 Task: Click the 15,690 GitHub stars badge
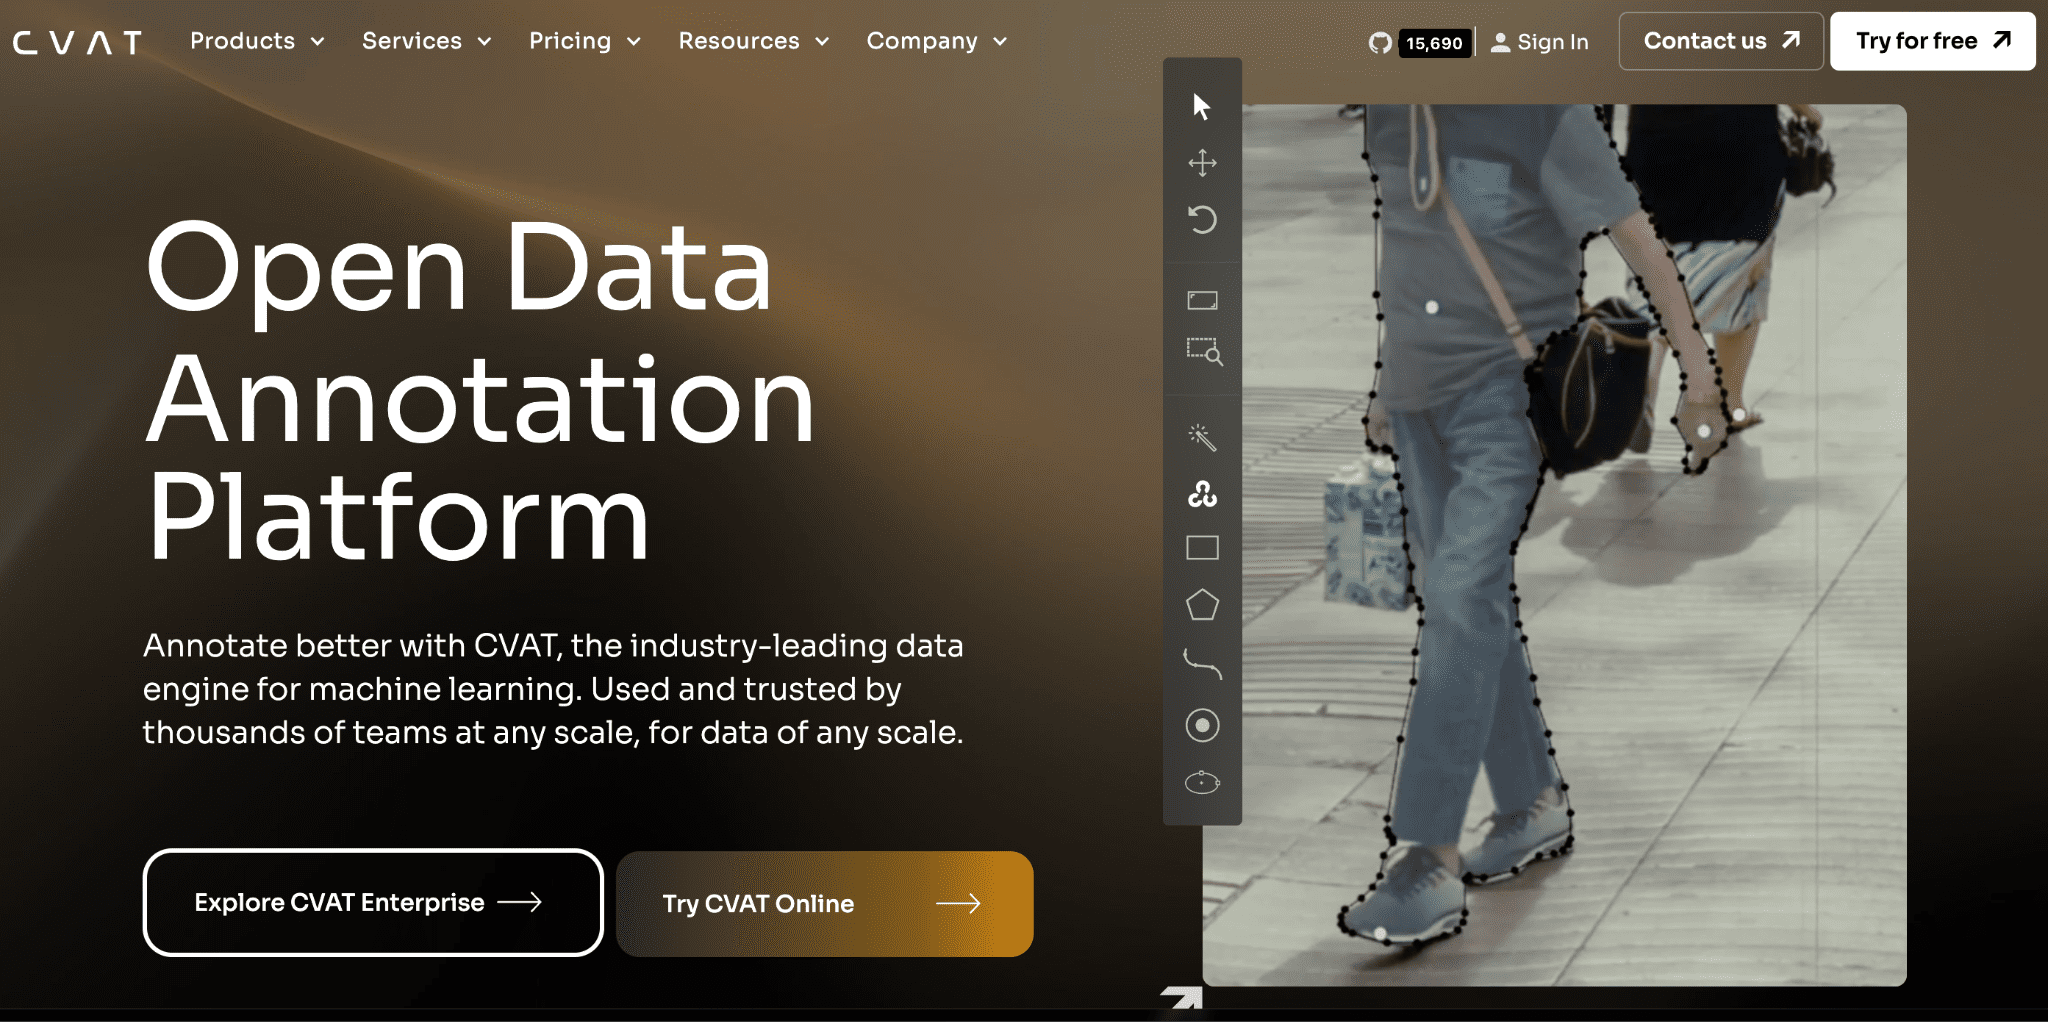(1434, 43)
